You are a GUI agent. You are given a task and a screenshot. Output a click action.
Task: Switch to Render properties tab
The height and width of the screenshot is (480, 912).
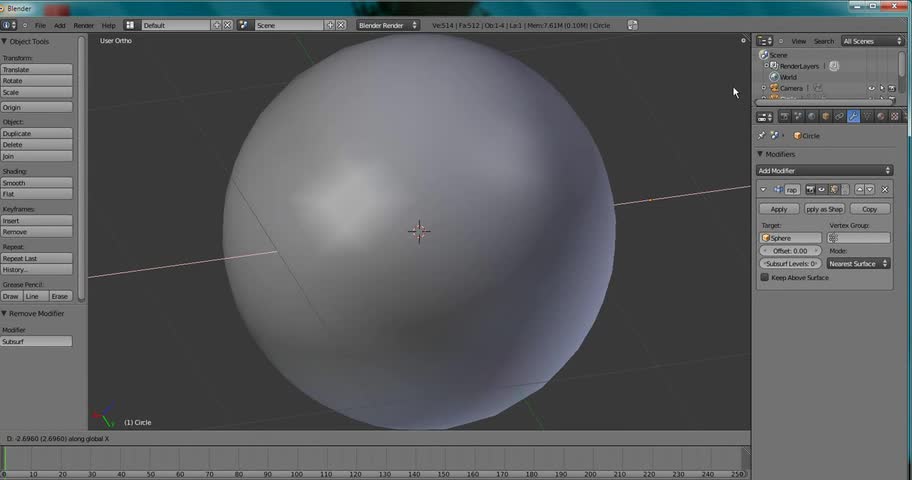click(784, 116)
